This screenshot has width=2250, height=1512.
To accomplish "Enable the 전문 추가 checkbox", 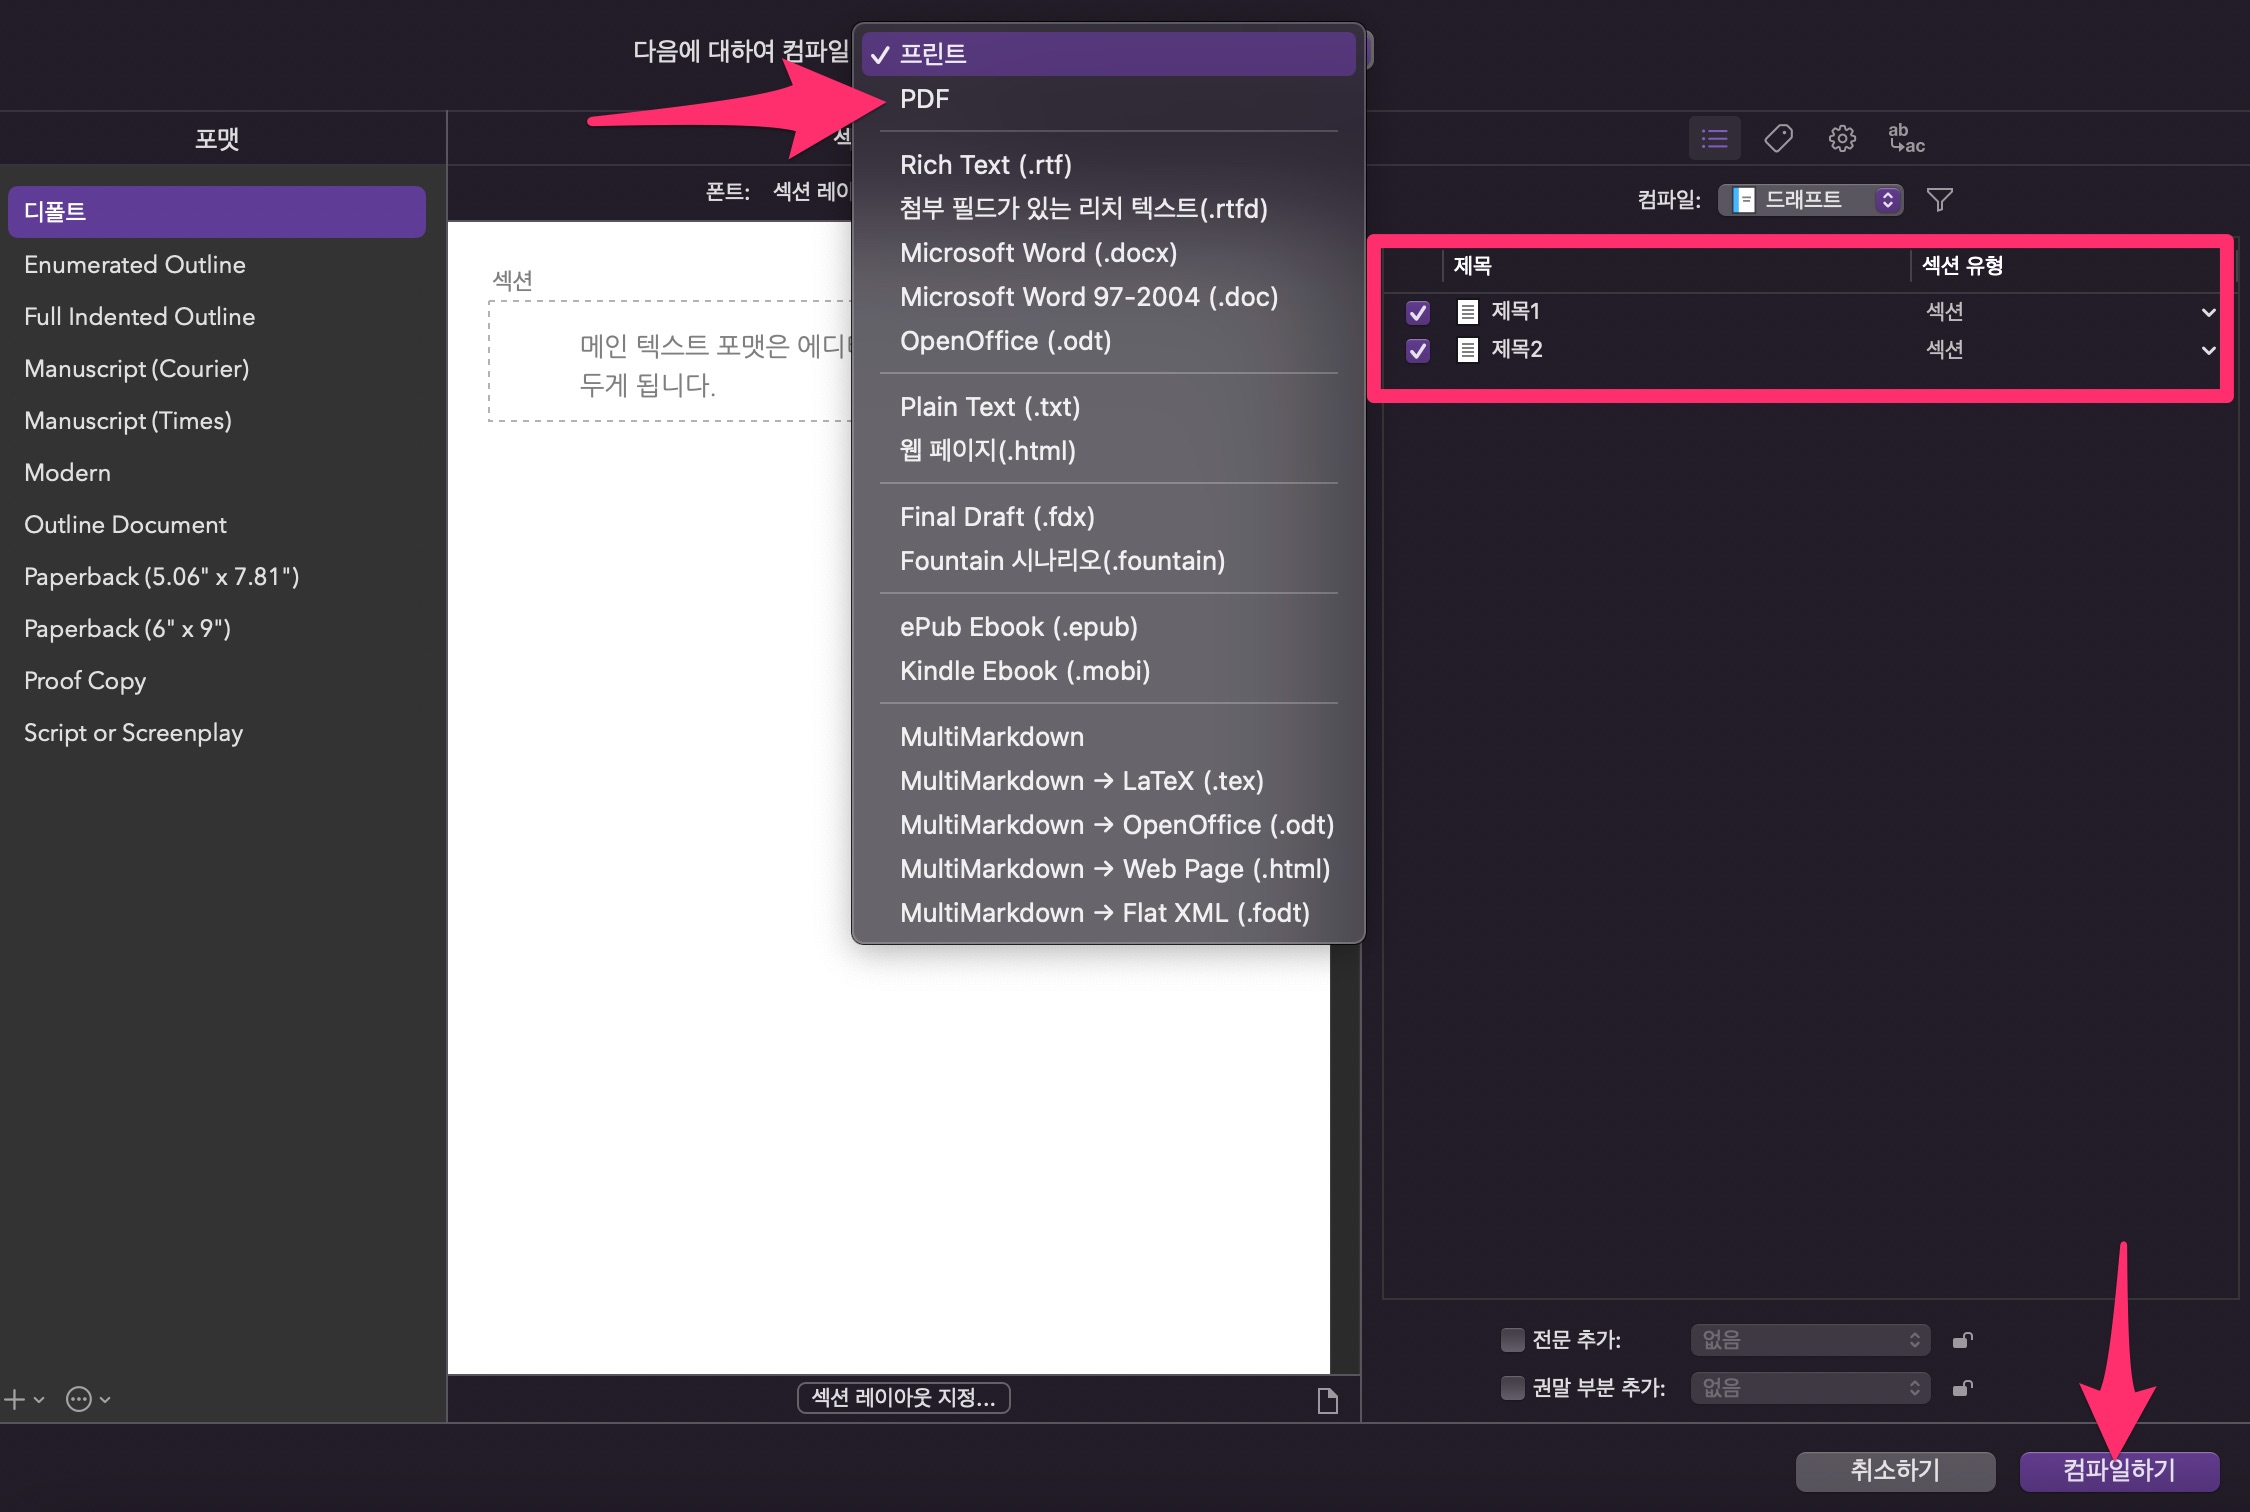I will click(1512, 1339).
